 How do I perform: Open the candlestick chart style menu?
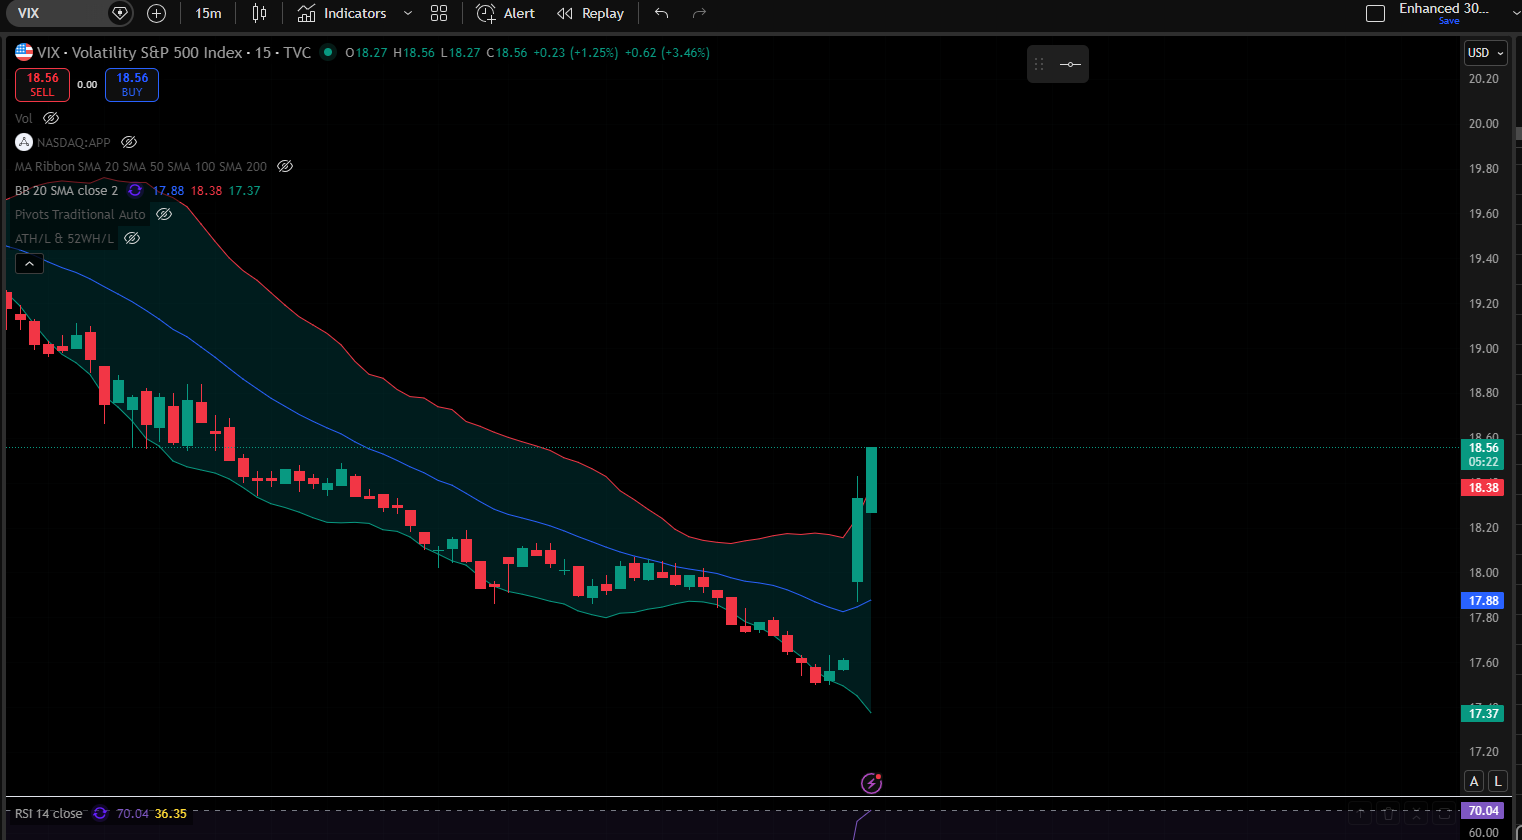tap(259, 13)
